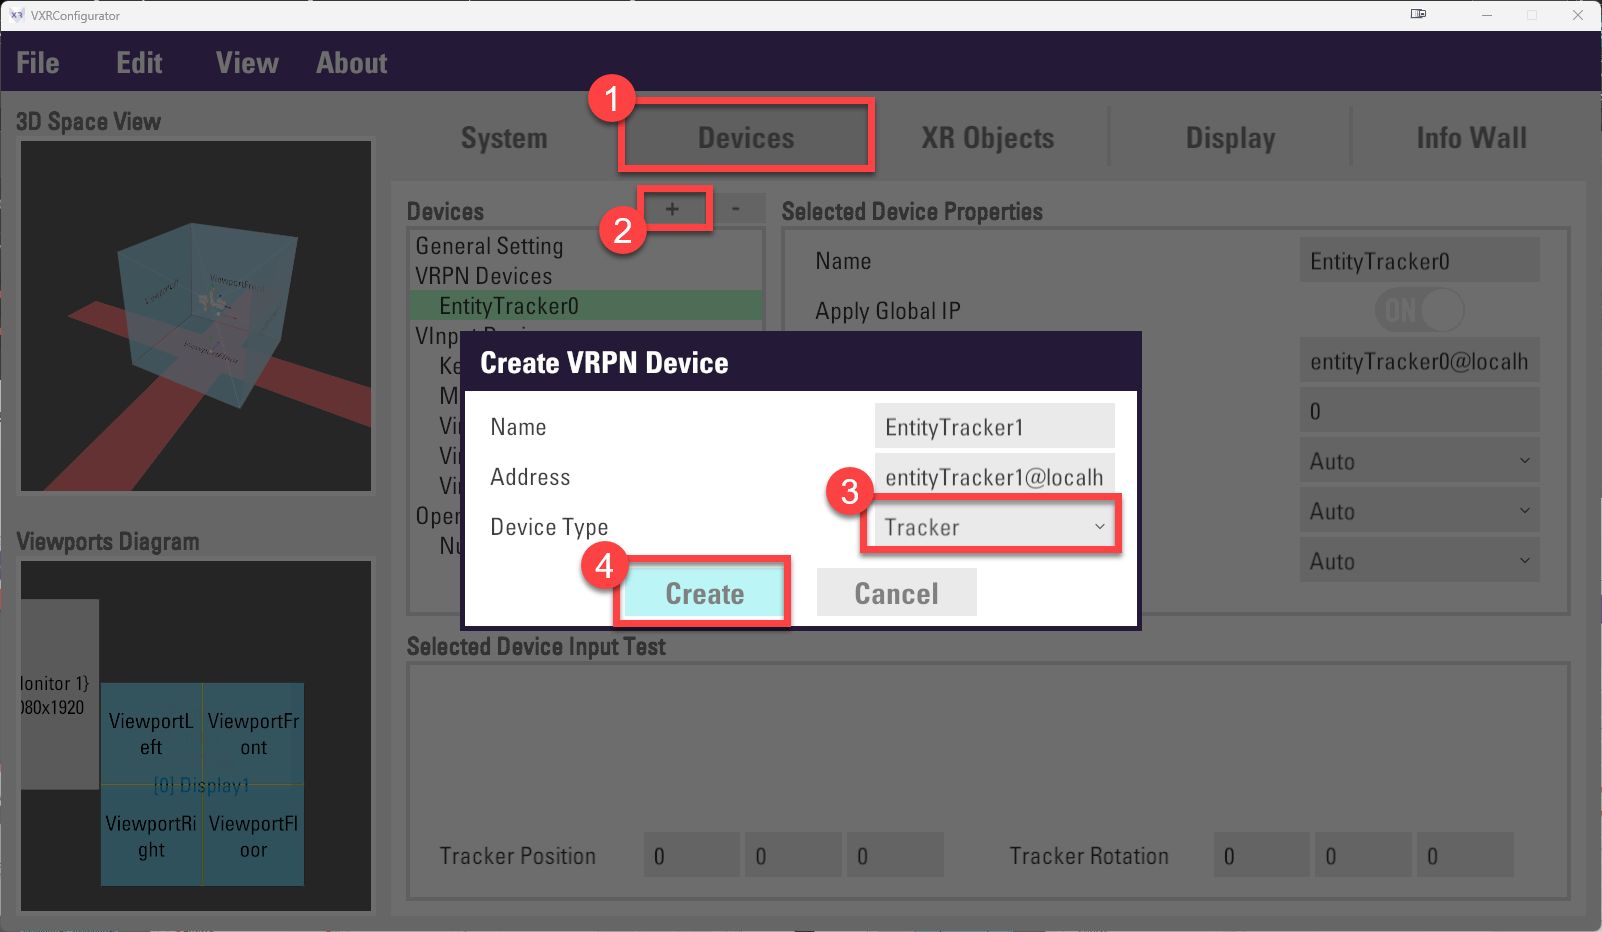Viewport: 1602px width, 932px height.
Task: Click the Address field in the dialog
Action: (x=993, y=477)
